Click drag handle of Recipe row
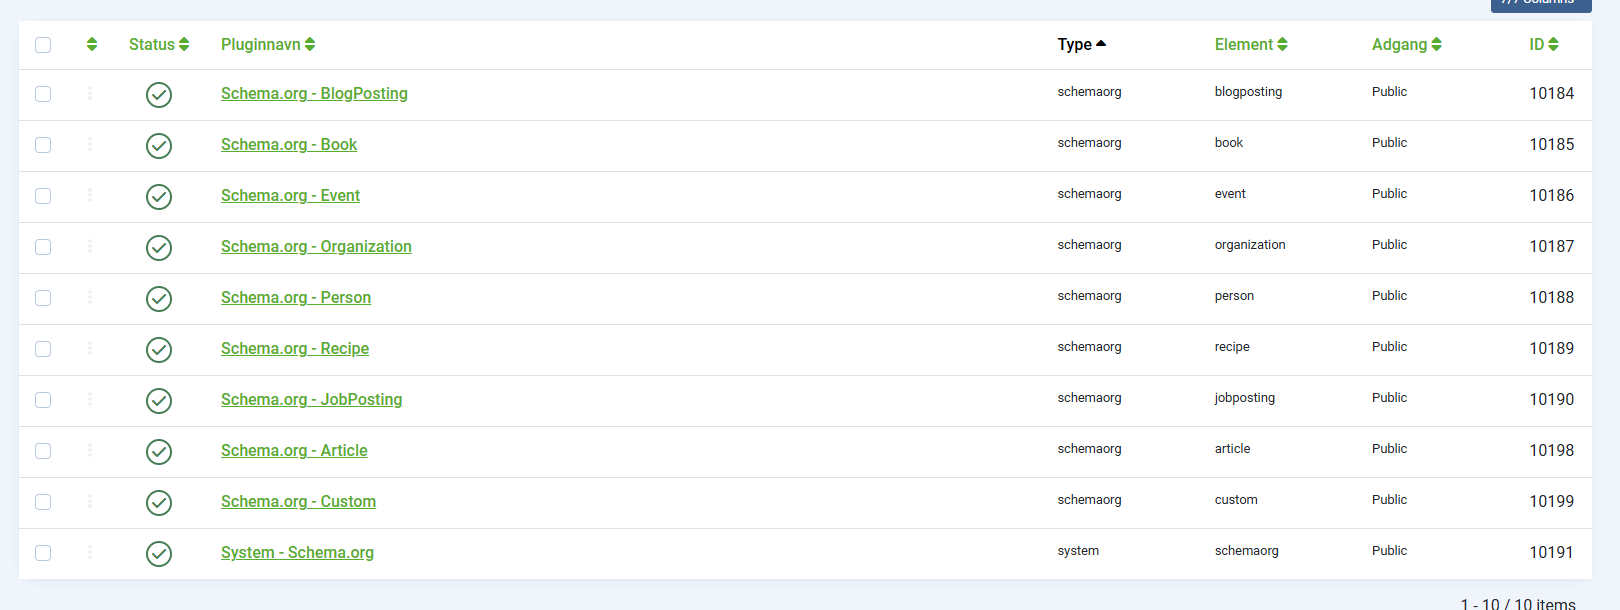 pyautogui.click(x=90, y=348)
